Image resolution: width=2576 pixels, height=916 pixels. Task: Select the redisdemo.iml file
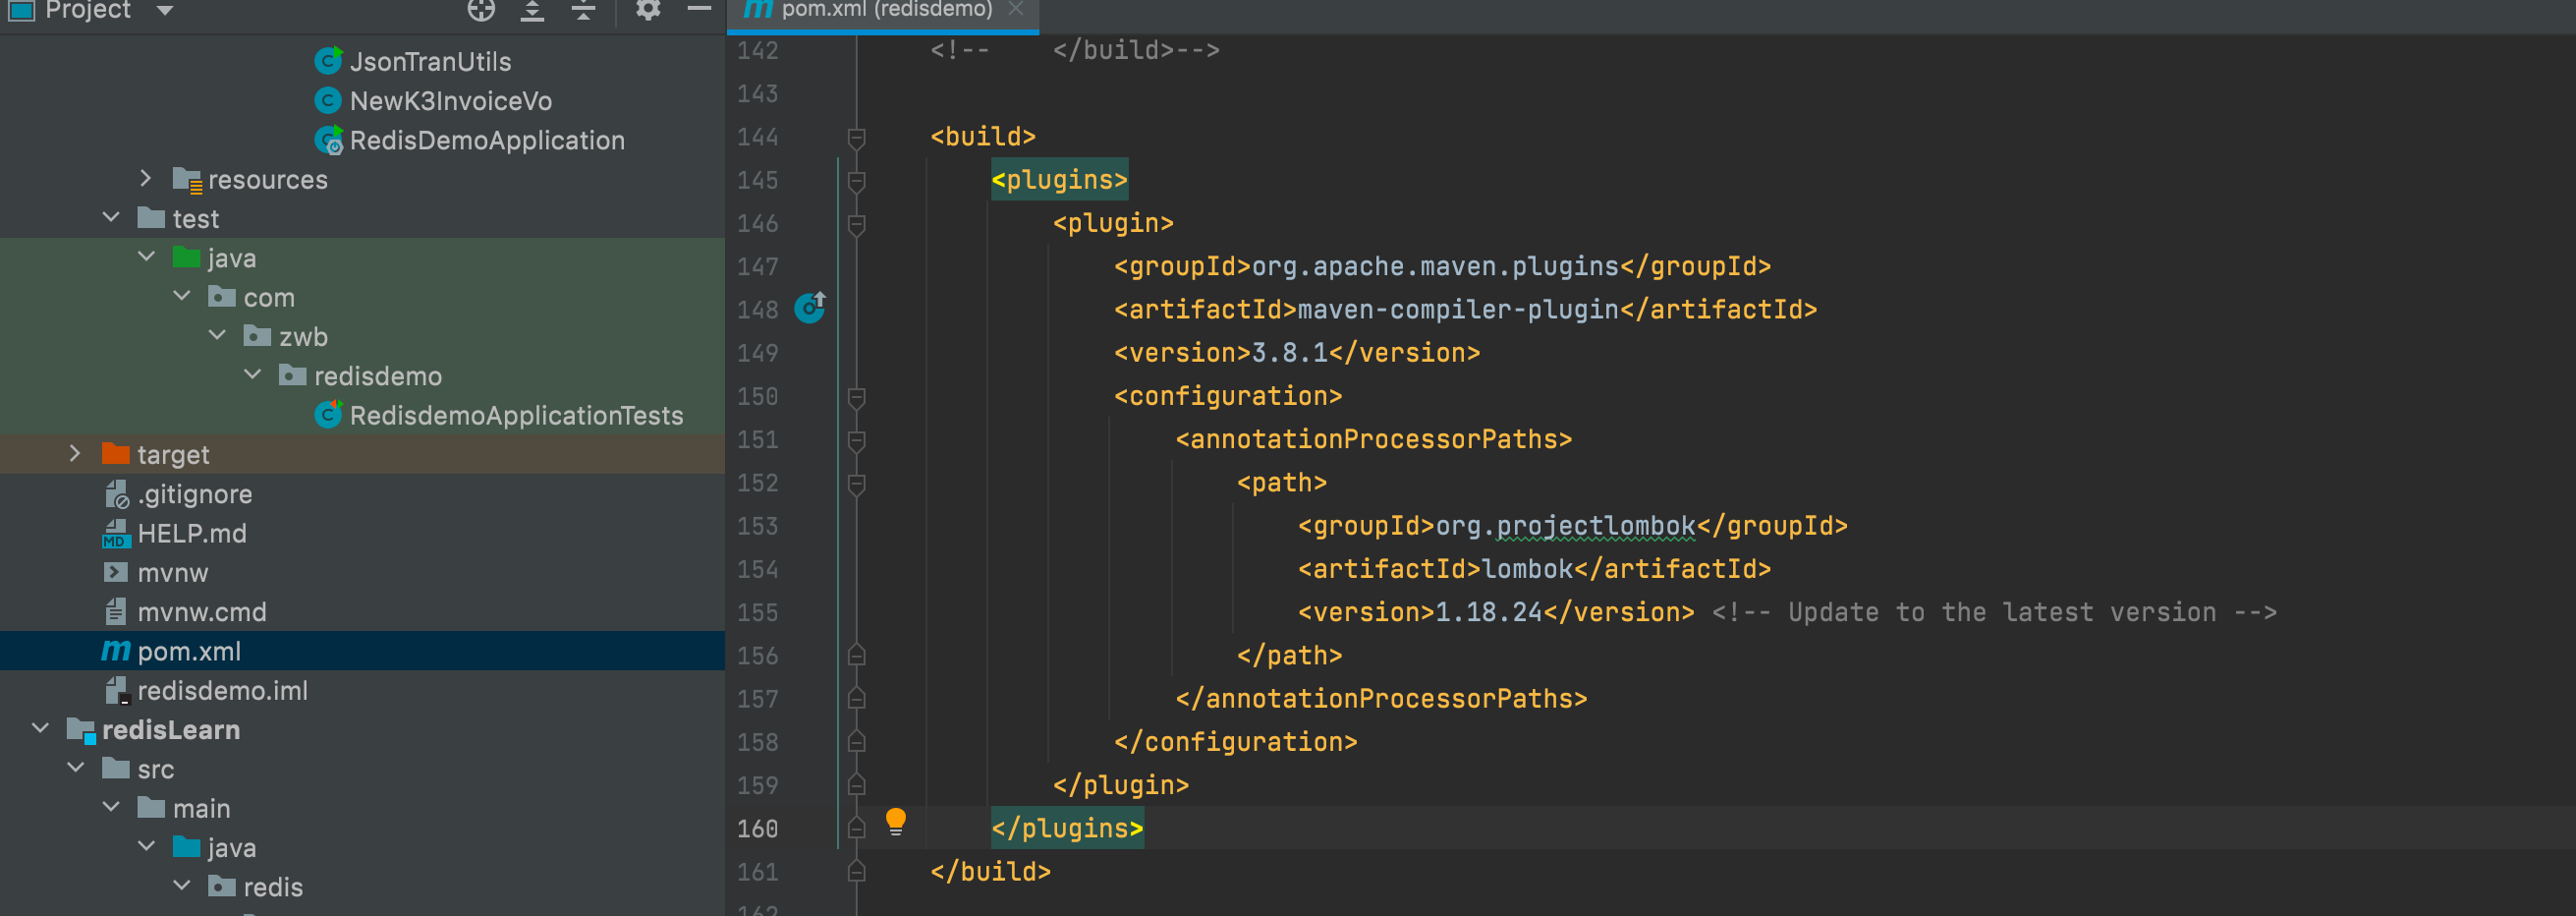point(222,690)
